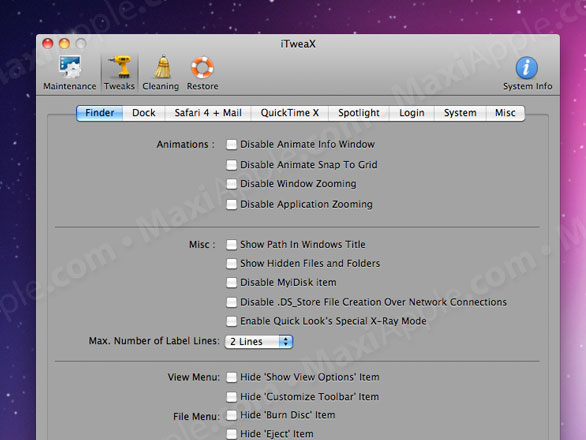Enable Disable Window Zooming checkbox

(x=231, y=184)
